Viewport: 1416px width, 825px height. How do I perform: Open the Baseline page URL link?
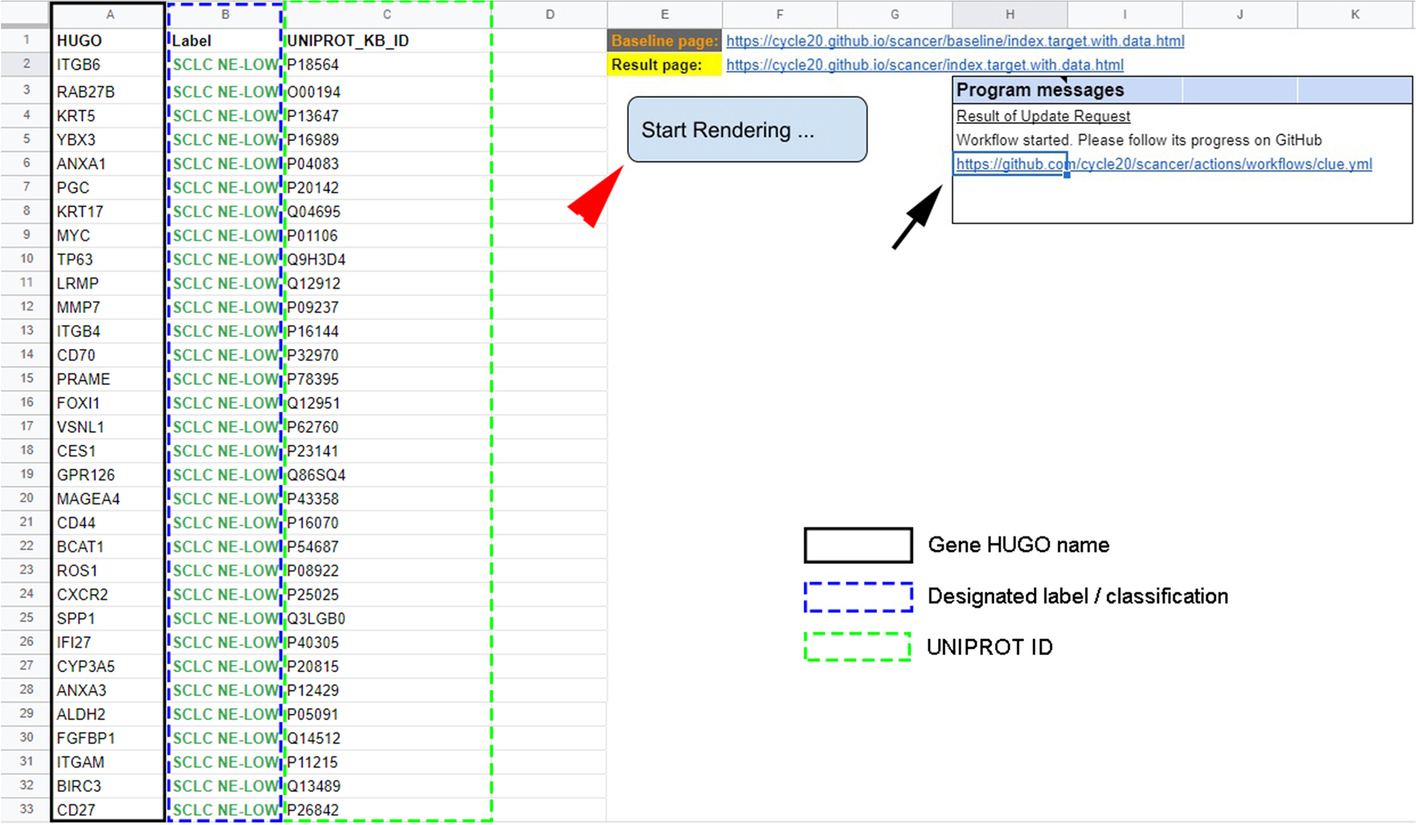(x=955, y=42)
